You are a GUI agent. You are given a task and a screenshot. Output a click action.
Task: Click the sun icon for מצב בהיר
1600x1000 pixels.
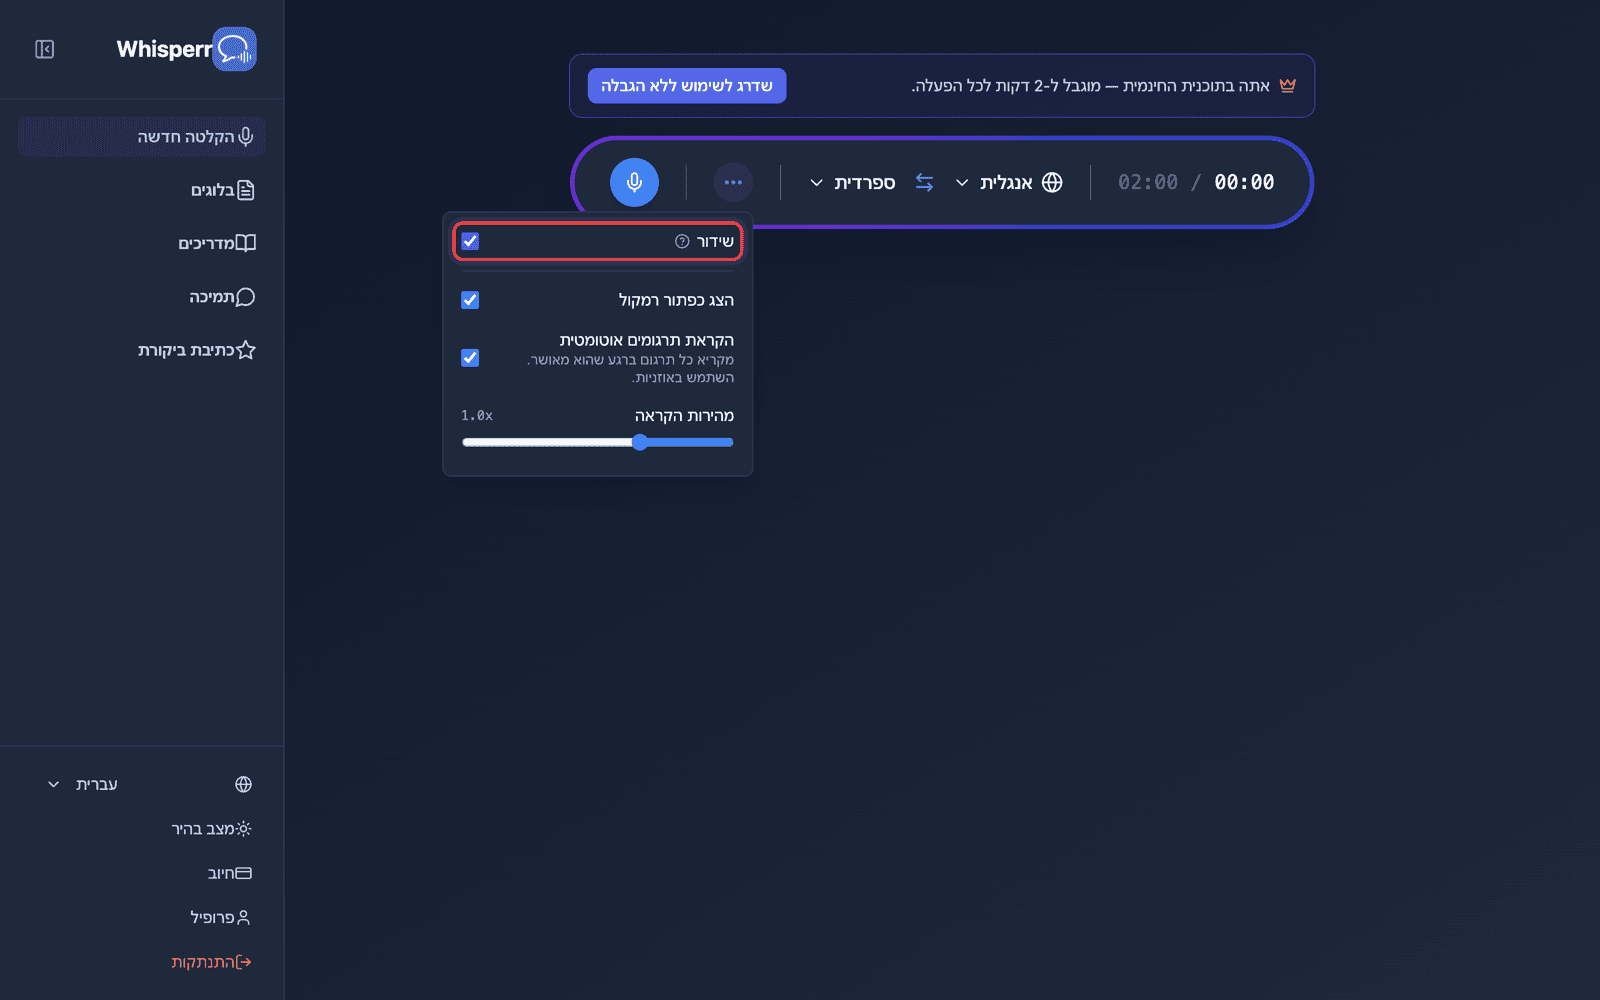coord(243,829)
